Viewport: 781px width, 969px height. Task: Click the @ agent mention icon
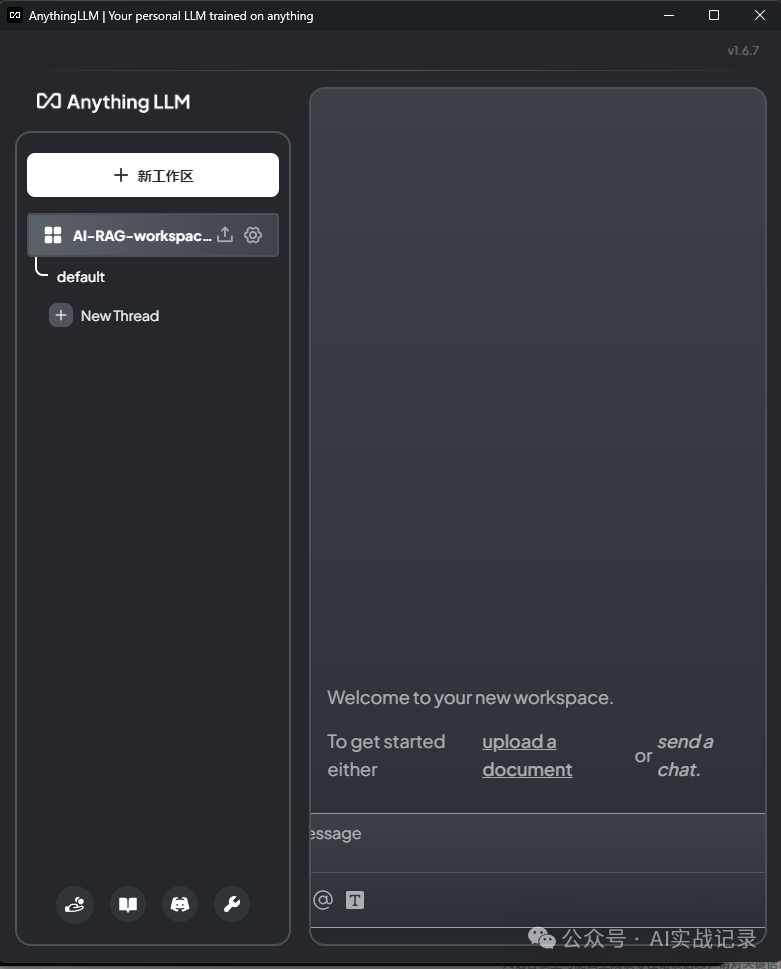pos(323,900)
